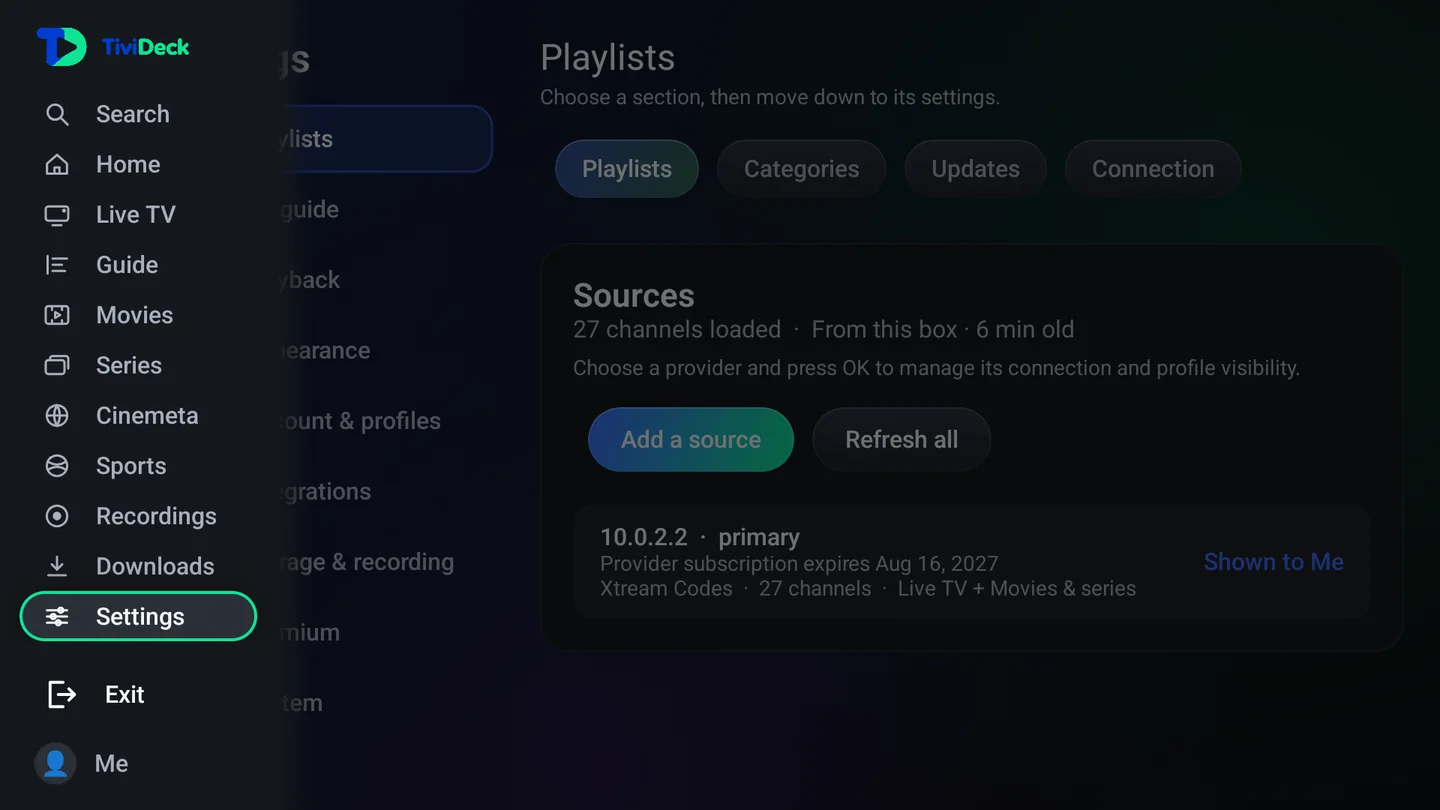
Task: Click '27 channels loaded' status text
Action: point(677,329)
